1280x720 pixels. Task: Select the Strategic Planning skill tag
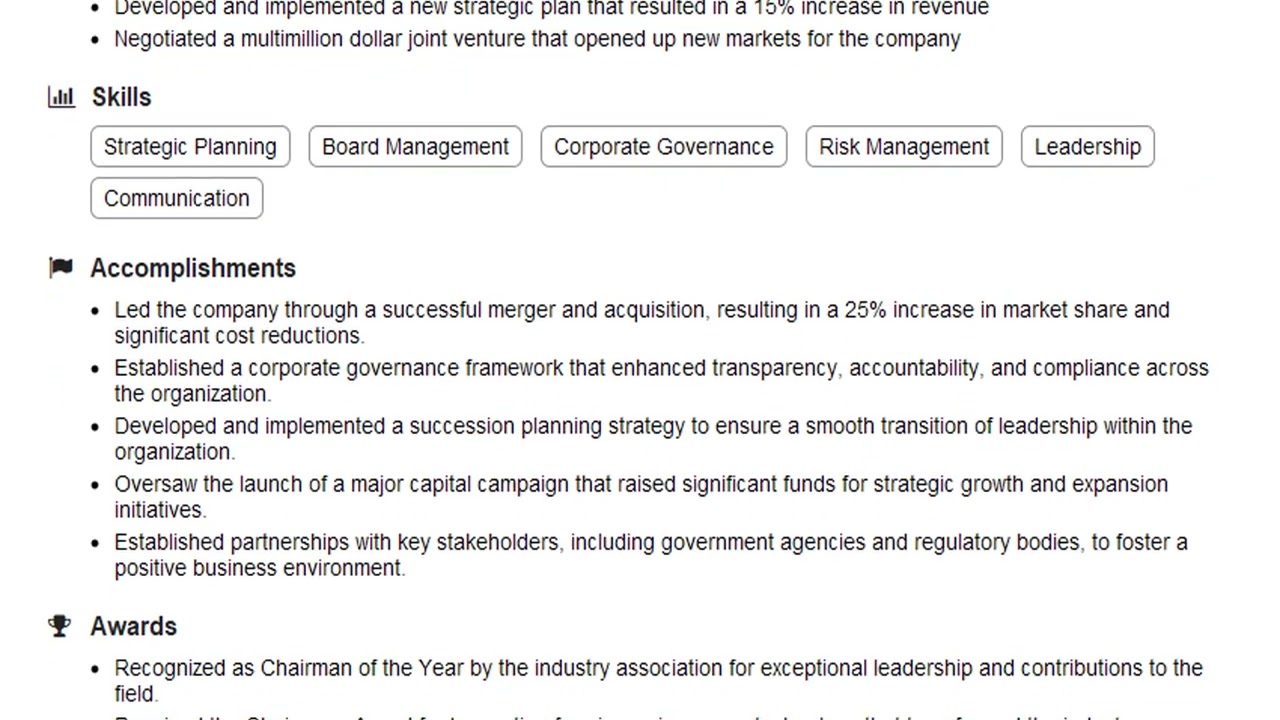click(190, 147)
